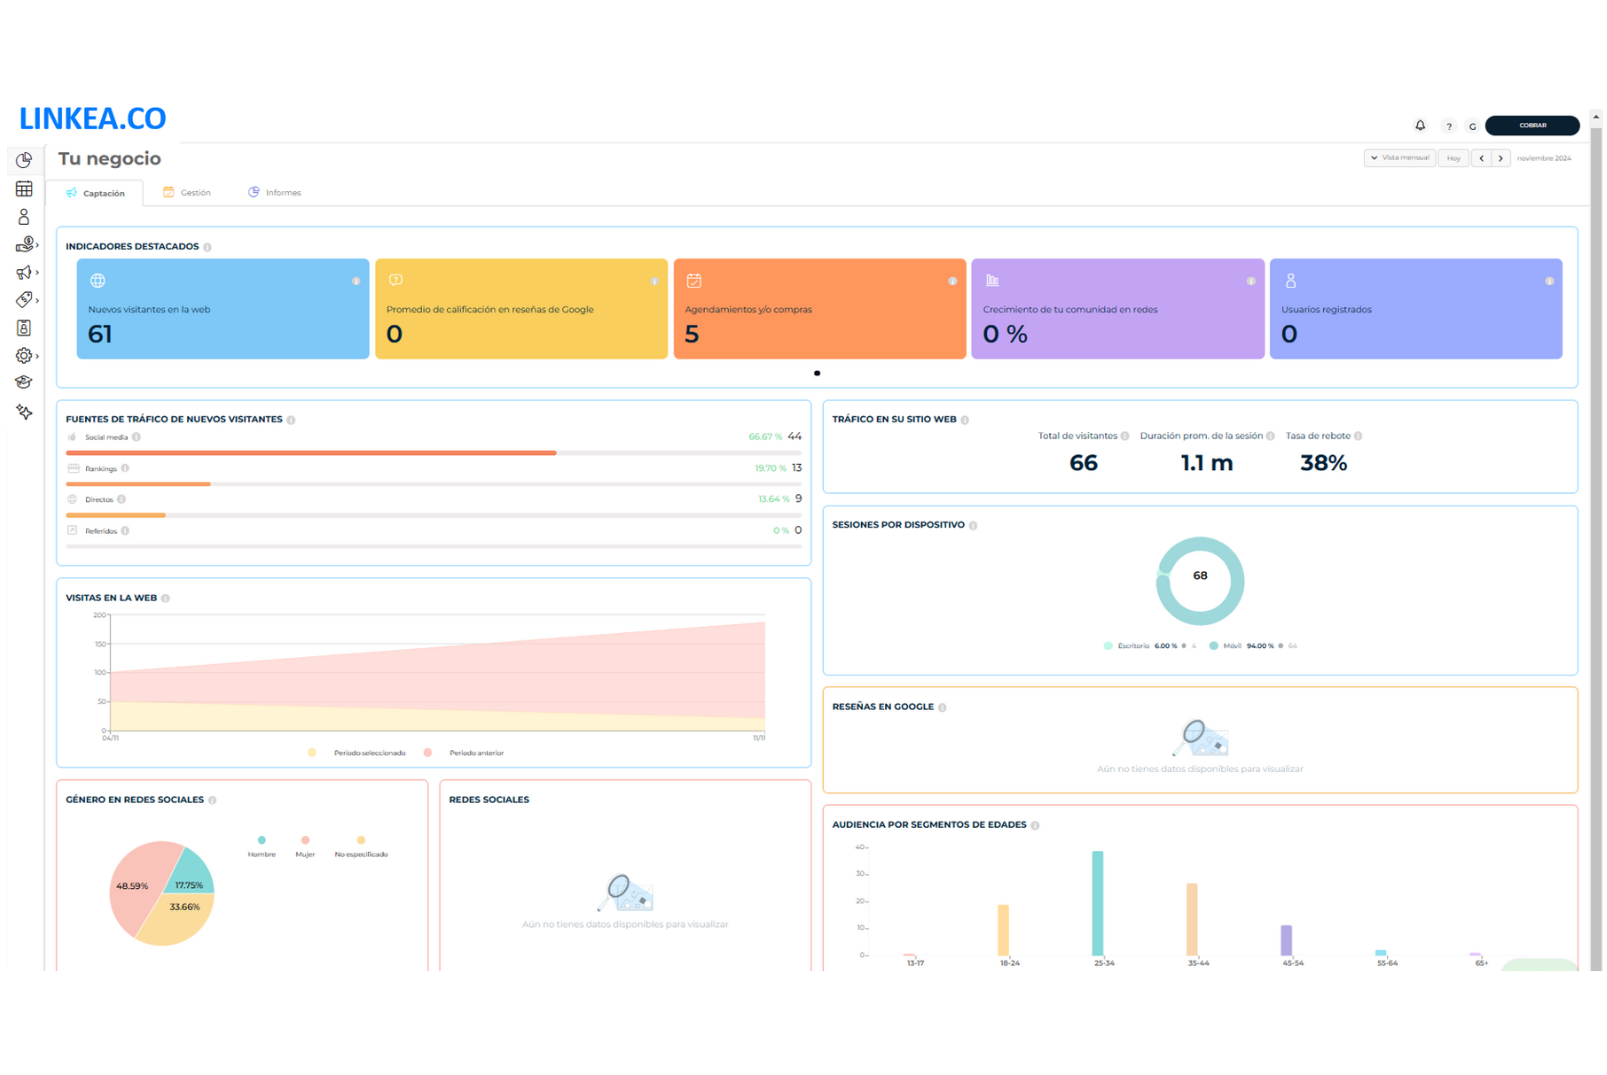The width and height of the screenshot is (1607, 1075).
Task: Click the question mark help icon
Action: [1448, 126]
